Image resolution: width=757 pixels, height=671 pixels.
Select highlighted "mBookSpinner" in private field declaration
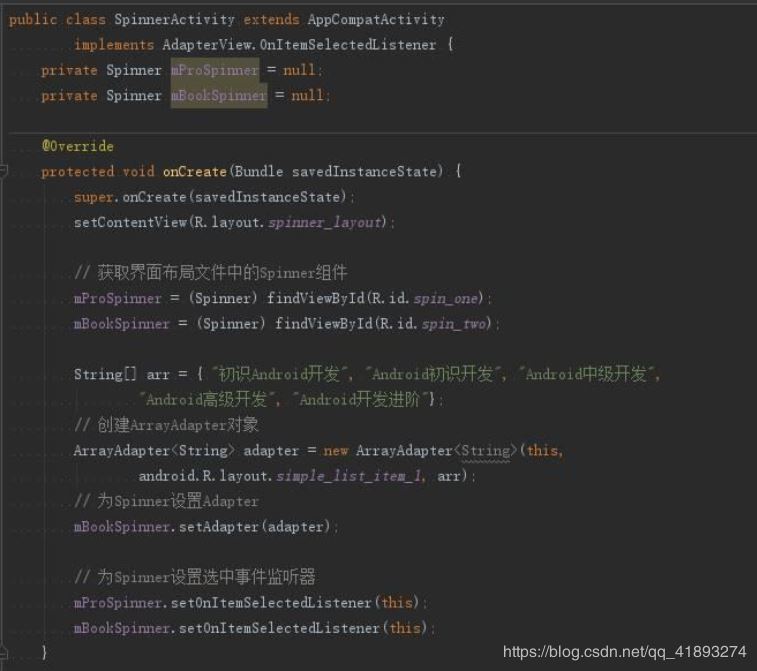point(219,96)
